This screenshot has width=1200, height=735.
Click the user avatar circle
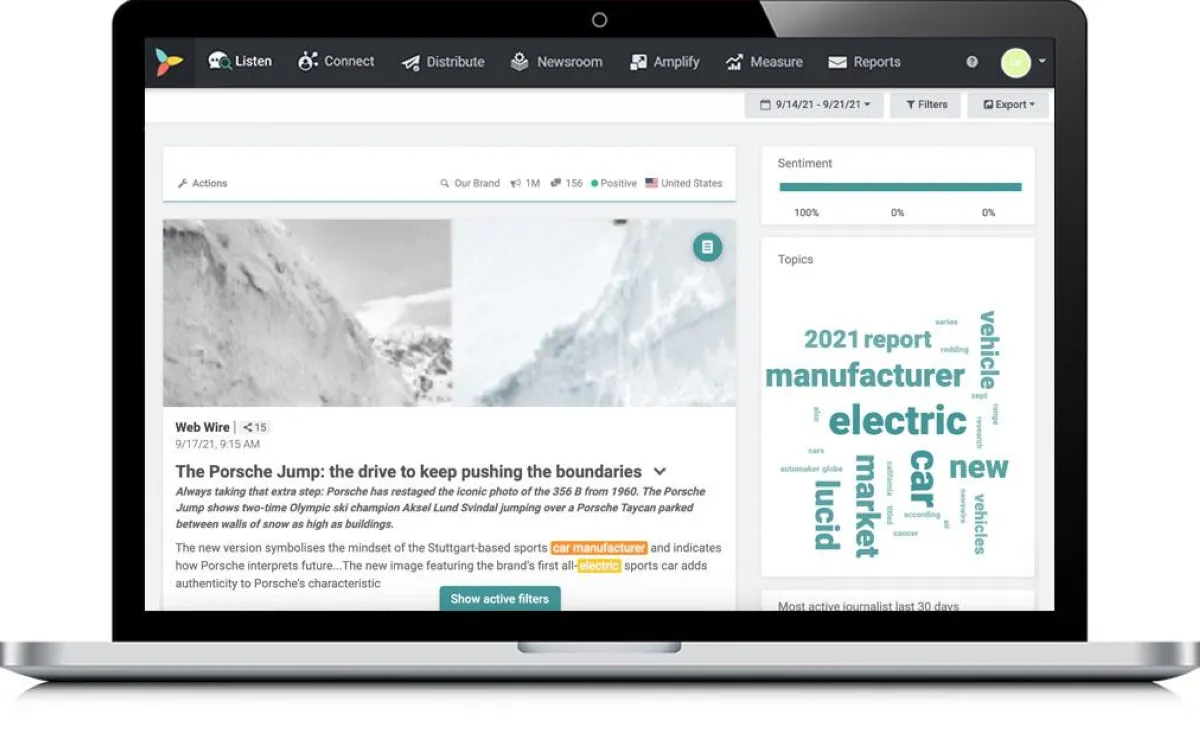click(x=1015, y=62)
